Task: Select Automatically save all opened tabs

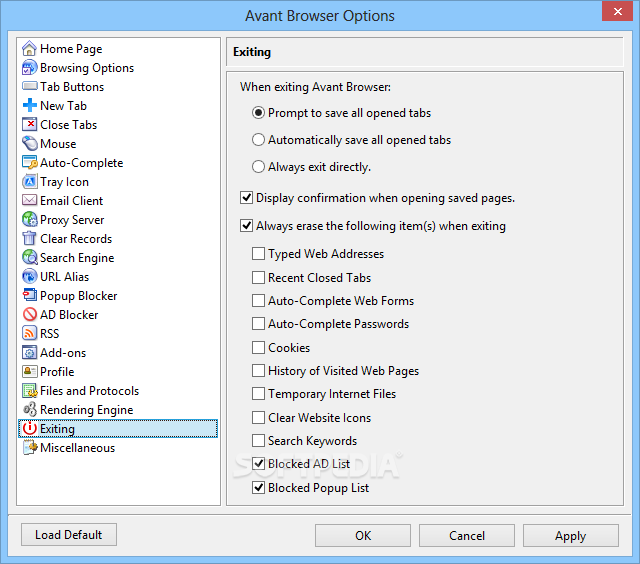Action: (x=258, y=140)
